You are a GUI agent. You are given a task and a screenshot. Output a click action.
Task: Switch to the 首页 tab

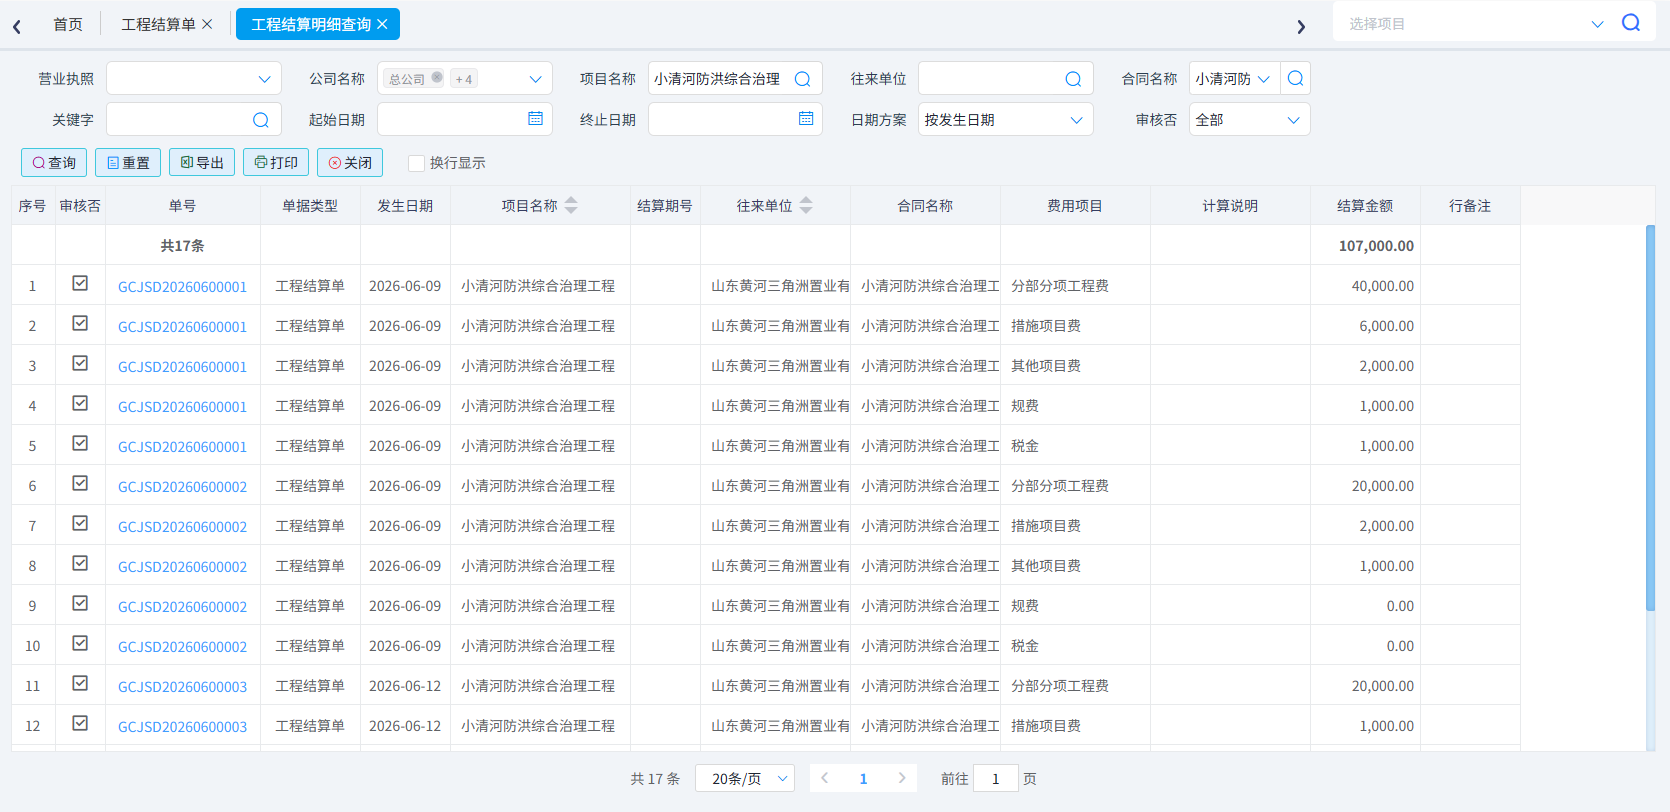(x=68, y=24)
